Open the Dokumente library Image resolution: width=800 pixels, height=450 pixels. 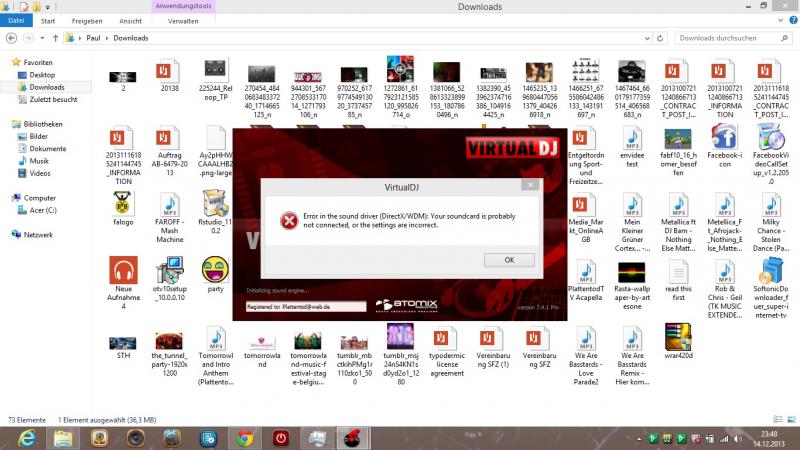tap(47, 148)
